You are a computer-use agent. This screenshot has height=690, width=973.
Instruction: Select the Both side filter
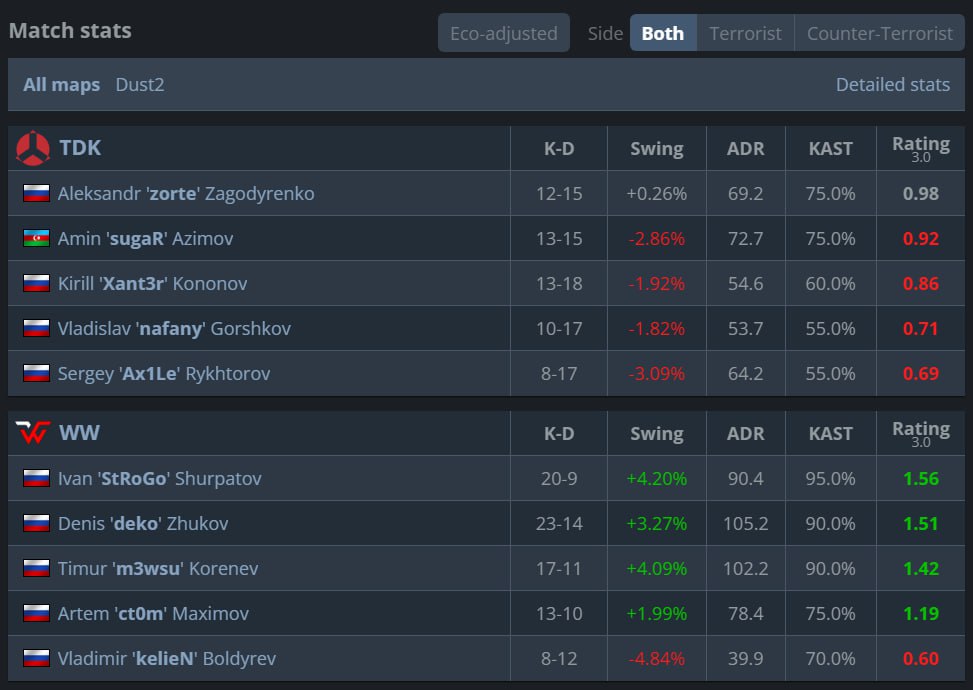[663, 33]
